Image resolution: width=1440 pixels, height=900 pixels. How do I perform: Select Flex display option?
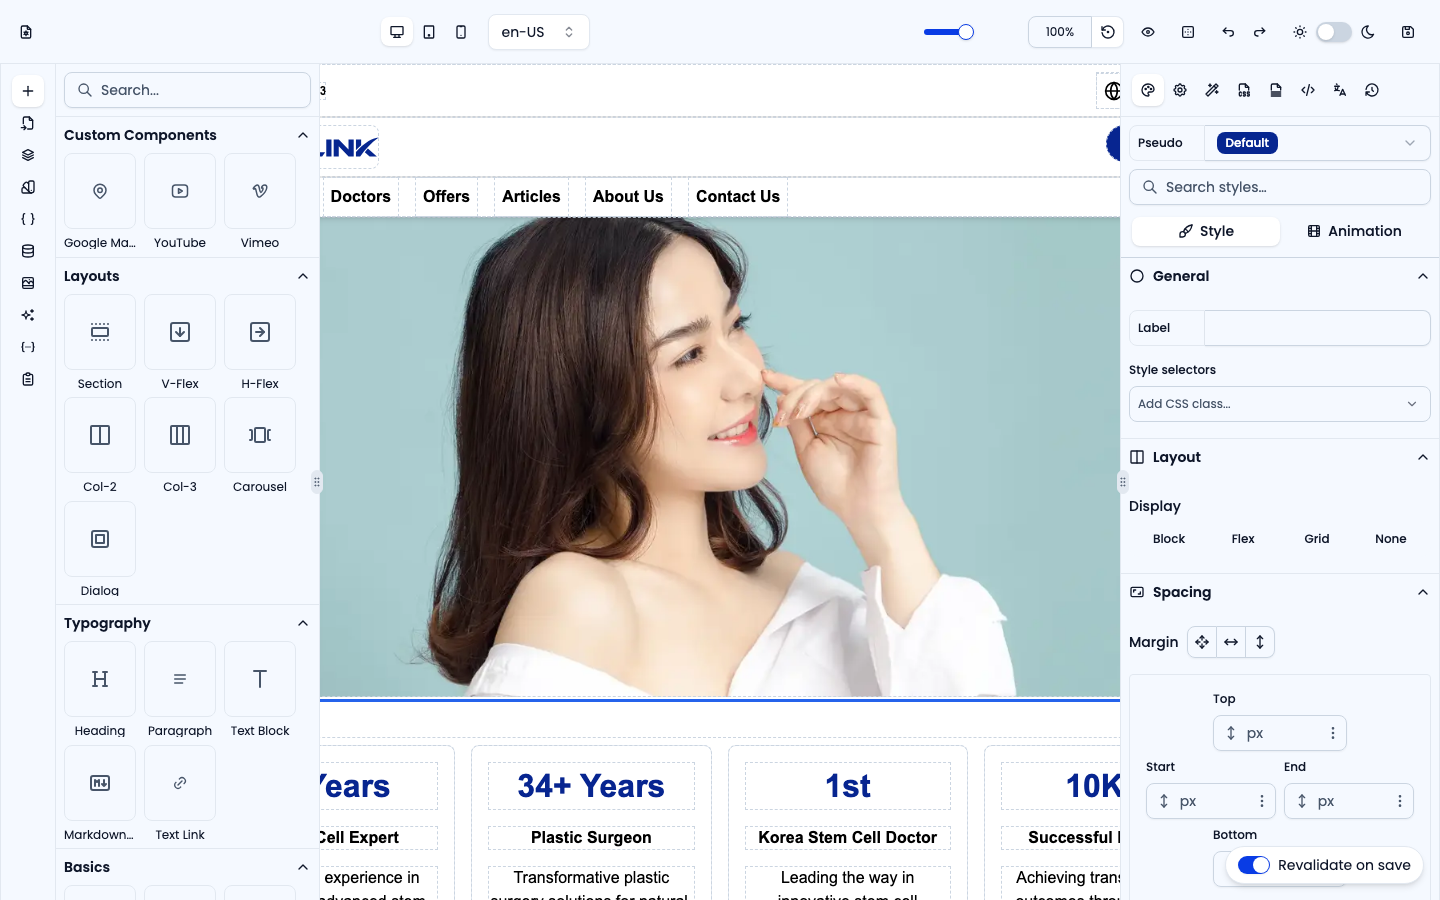pos(1243,539)
